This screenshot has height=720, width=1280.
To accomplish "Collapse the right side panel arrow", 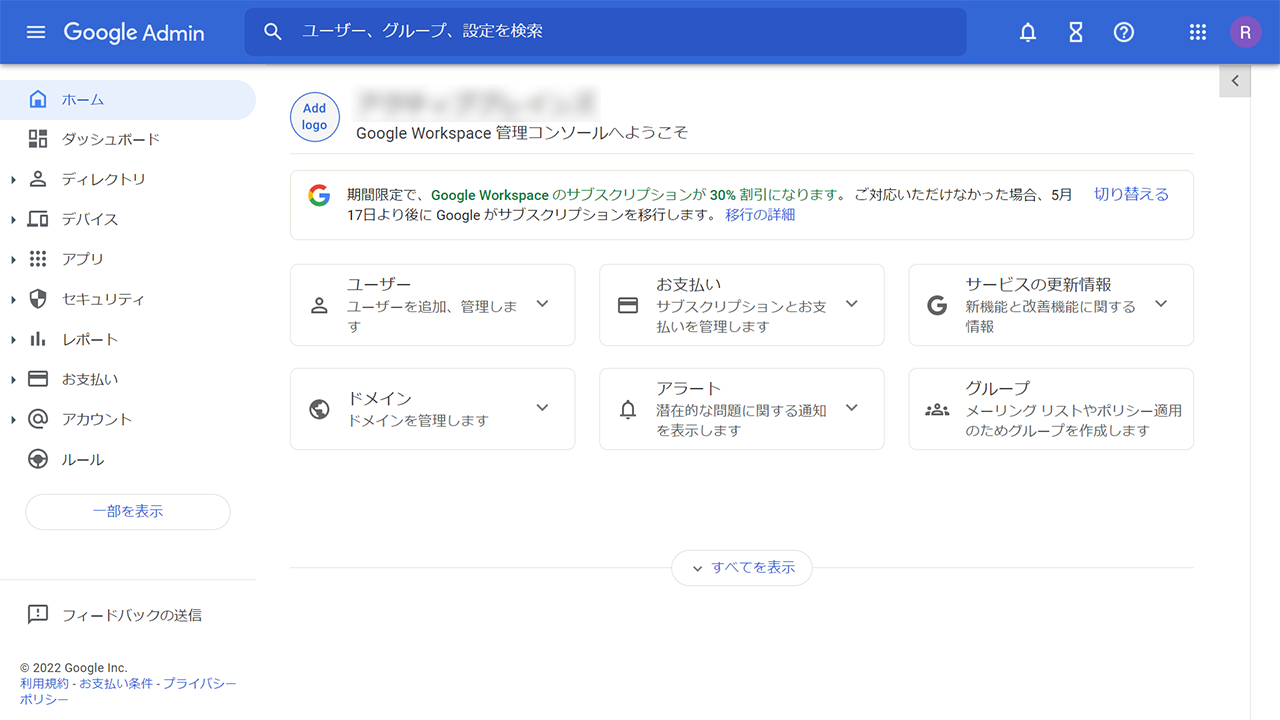I will click(x=1235, y=81).
